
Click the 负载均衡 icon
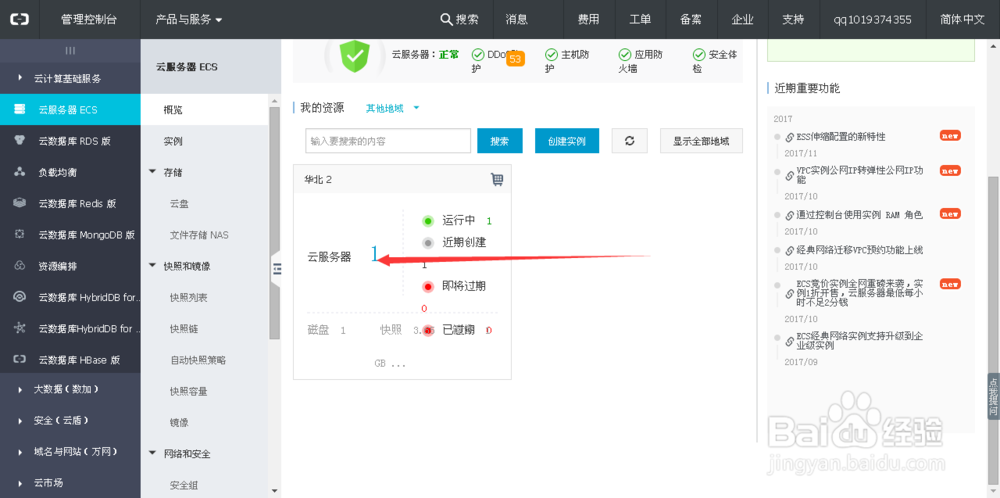pos(19,172)
